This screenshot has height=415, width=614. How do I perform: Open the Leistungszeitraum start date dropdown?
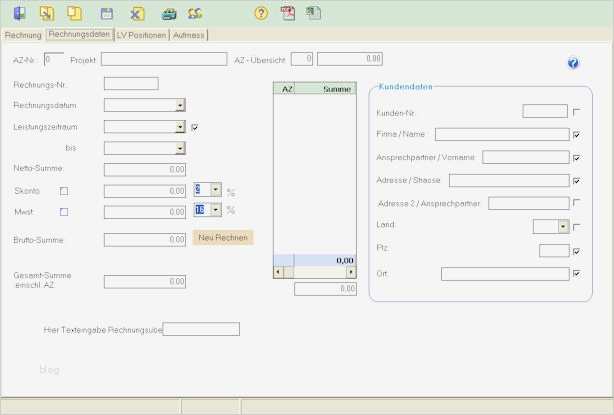[180, 127]
